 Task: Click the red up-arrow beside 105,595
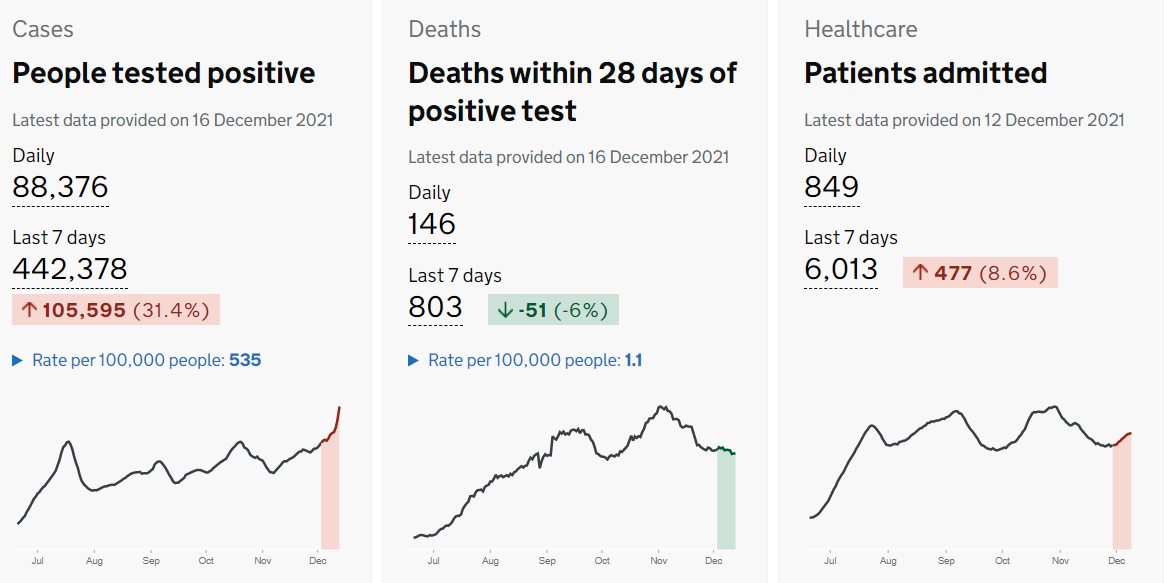tap(29, 310)
